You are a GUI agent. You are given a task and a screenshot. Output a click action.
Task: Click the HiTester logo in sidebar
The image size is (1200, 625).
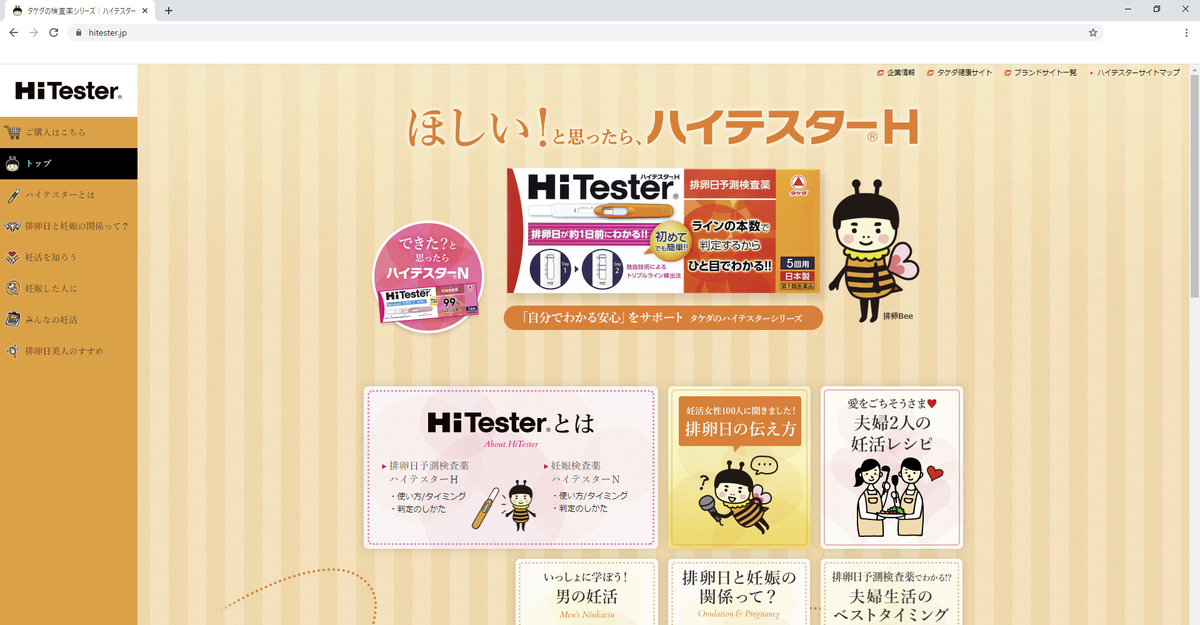(68, 91)
